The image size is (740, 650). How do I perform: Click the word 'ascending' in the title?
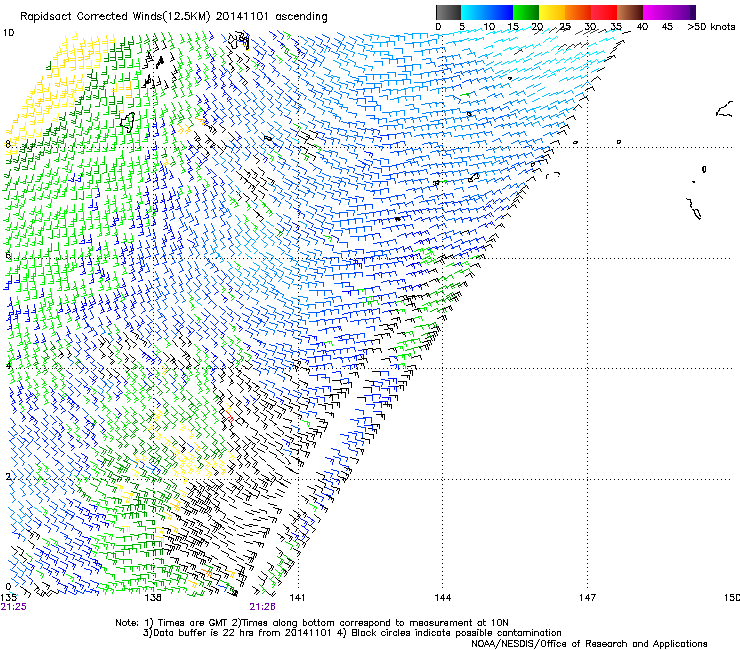click(x=301, y=17)
